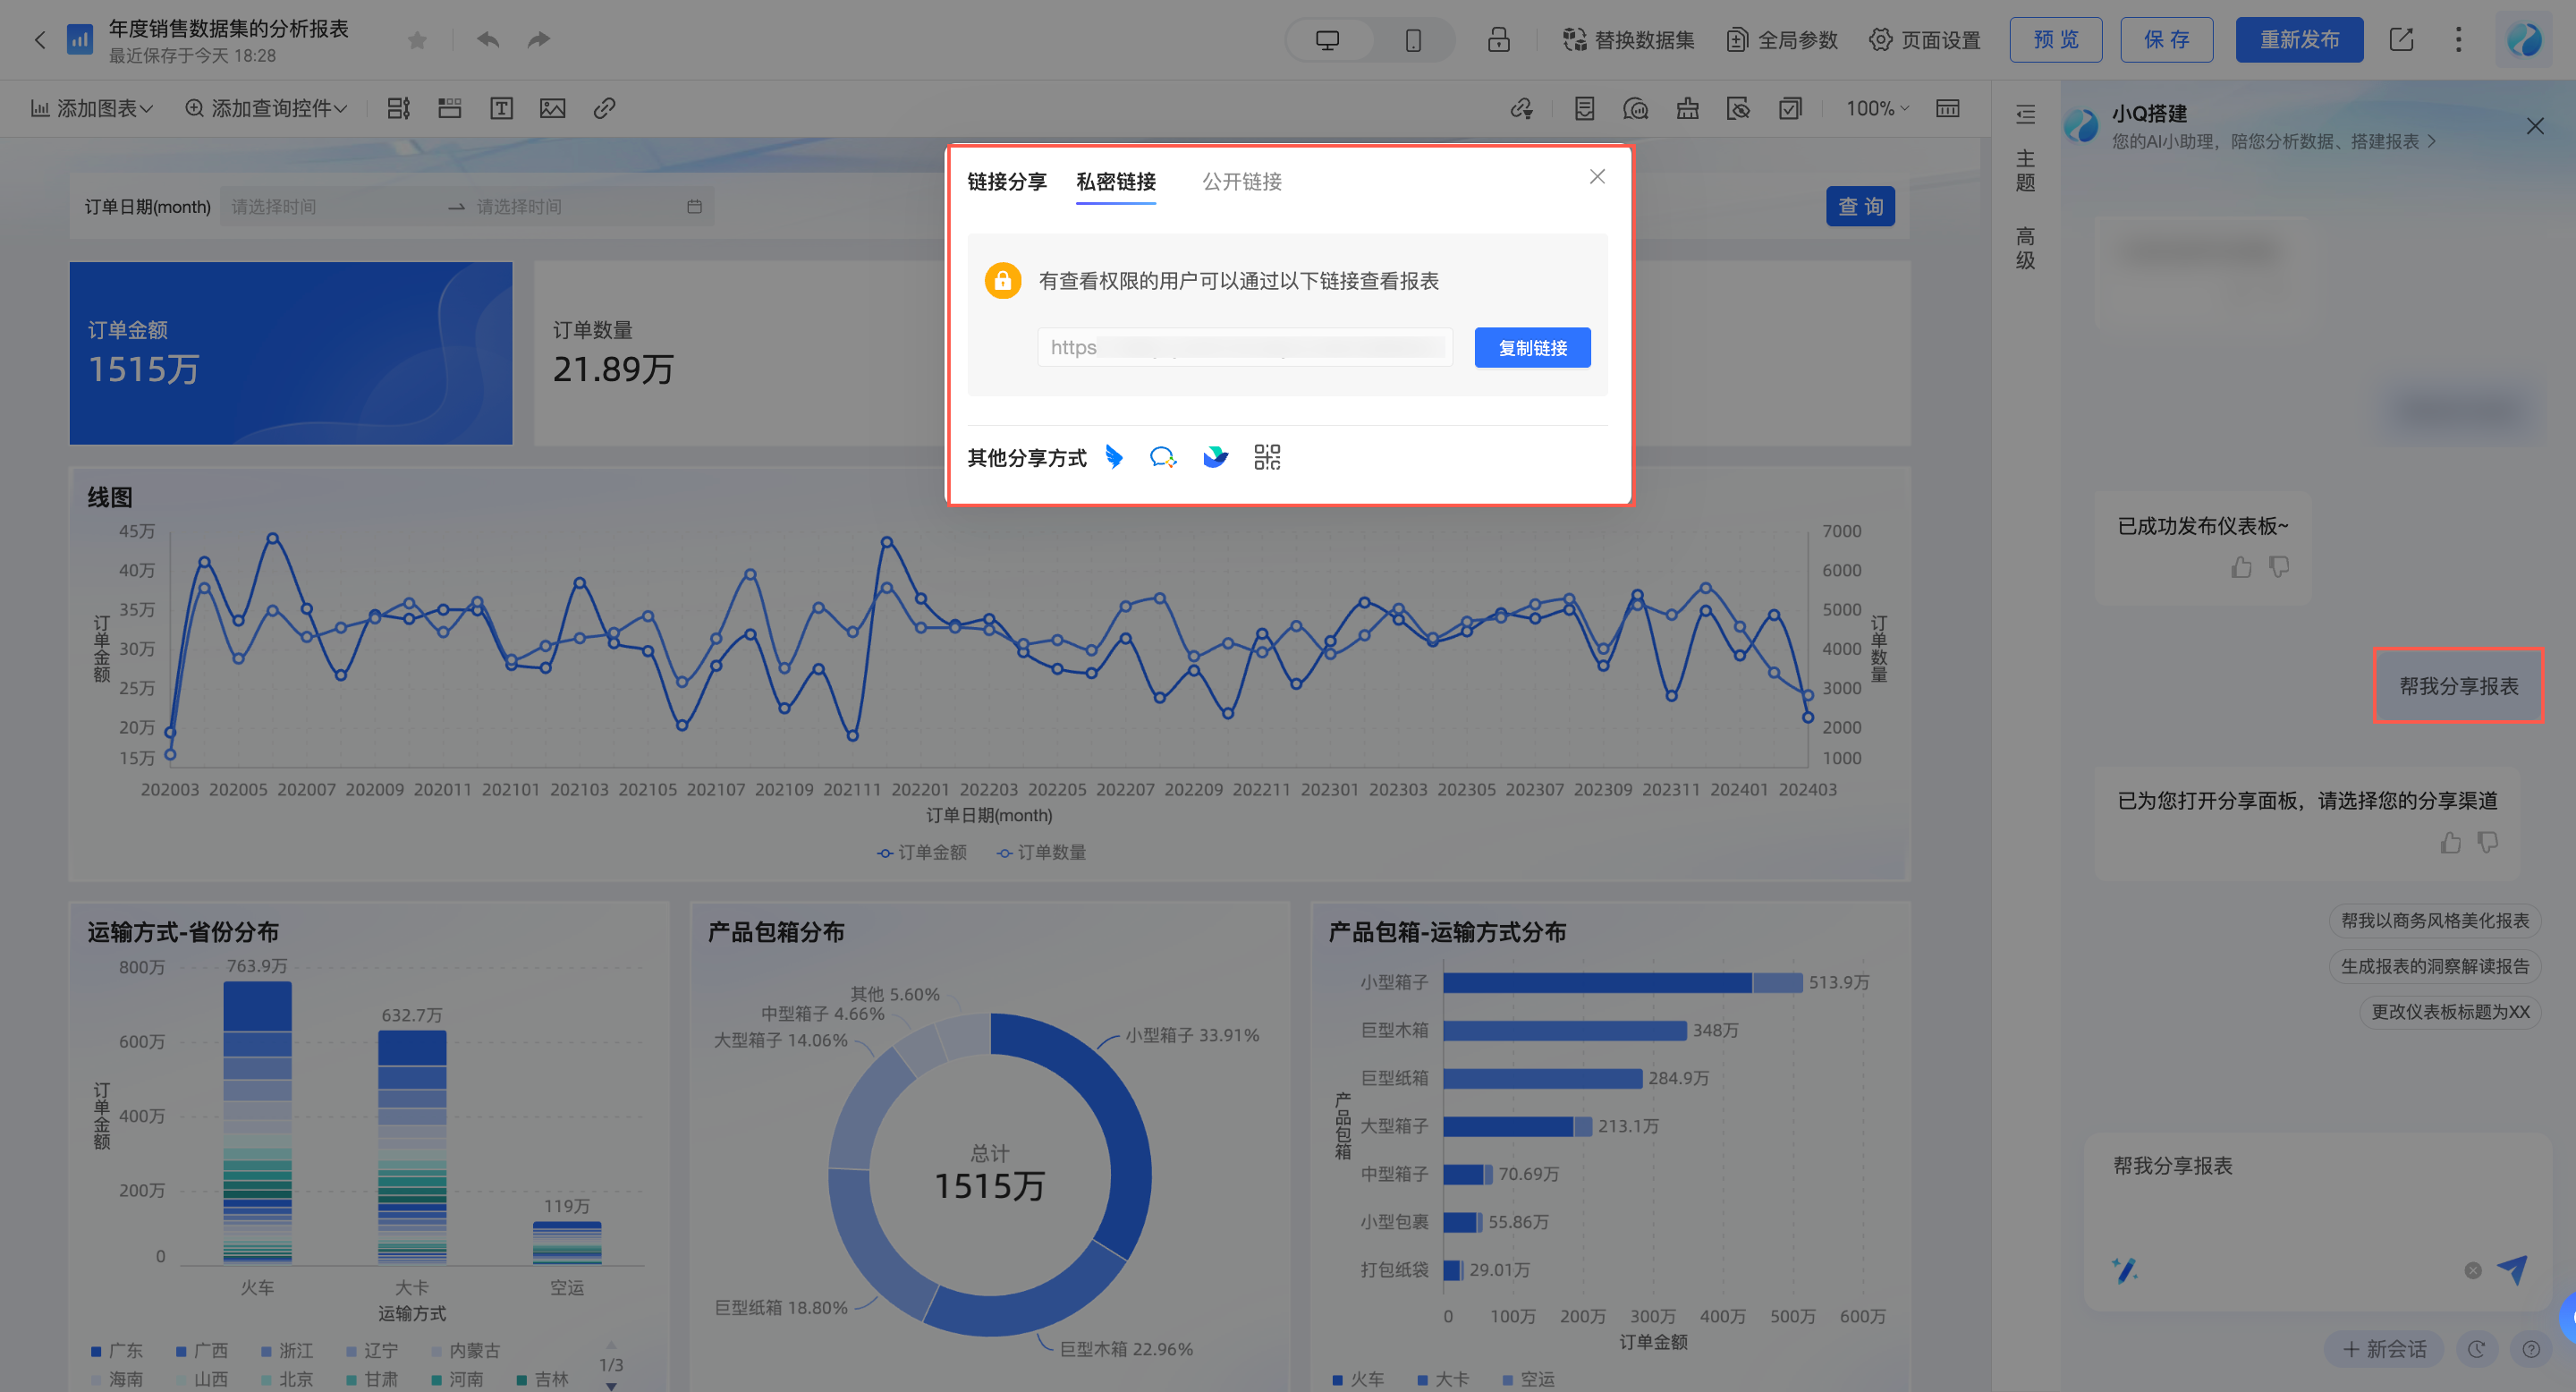Choose suggestion 更改仪表板标题为XX
This screenshot has height=1392, width=2576.
(2450, 1012)
